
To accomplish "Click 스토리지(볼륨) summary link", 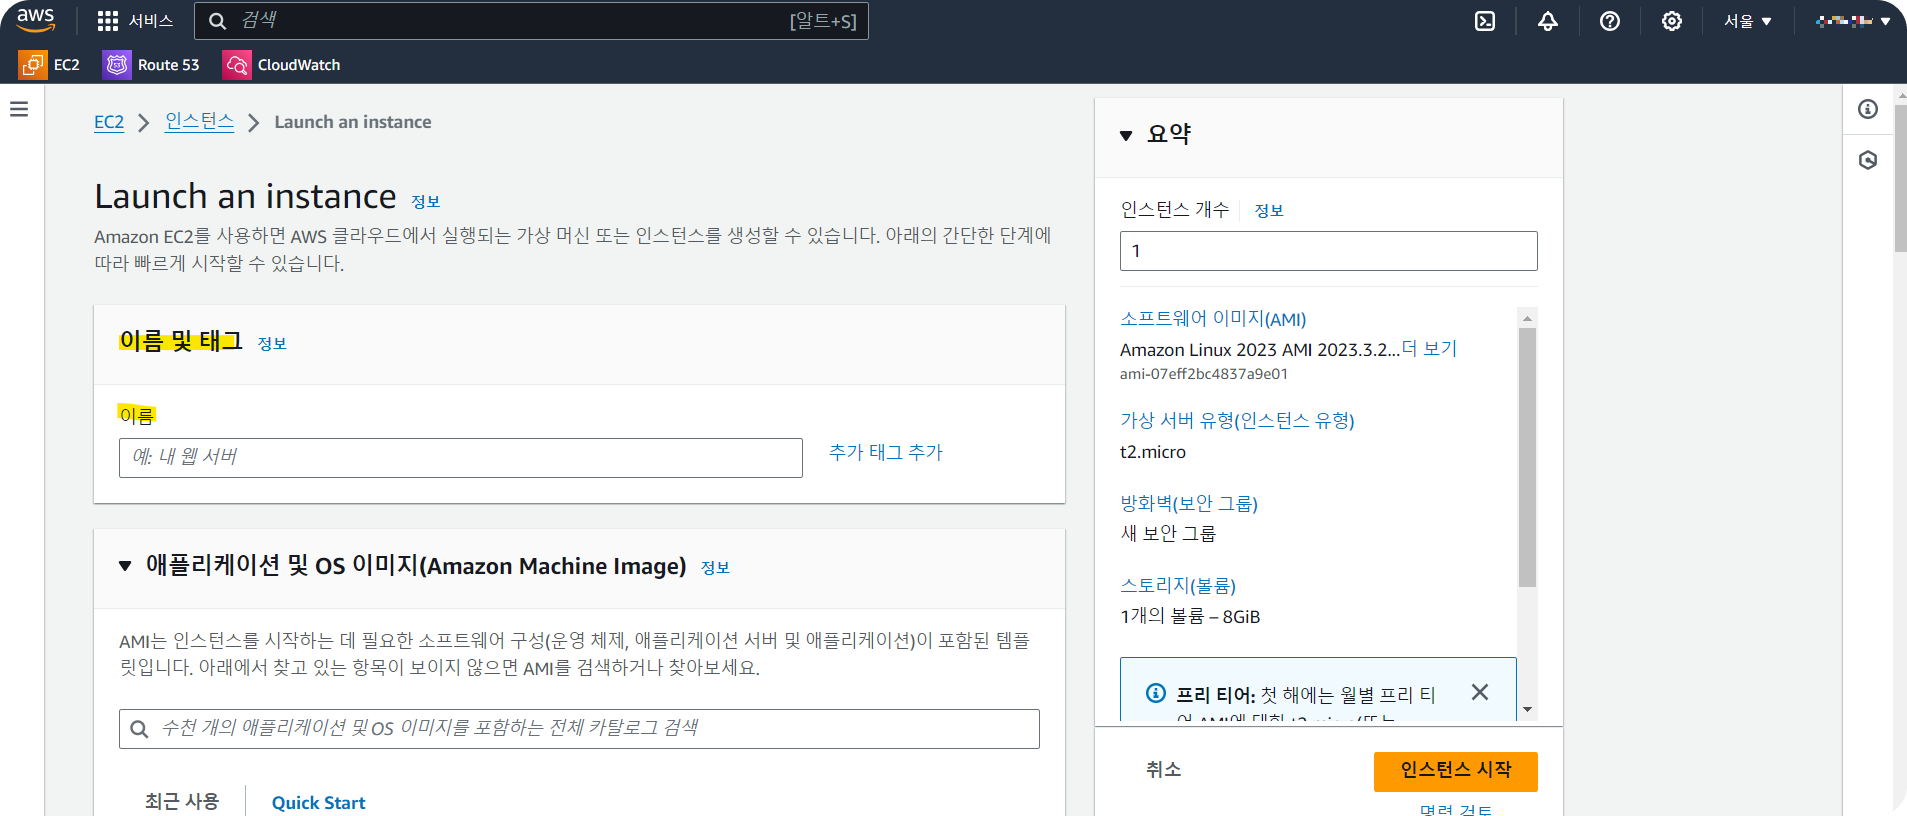I will tap(1178, 585).
